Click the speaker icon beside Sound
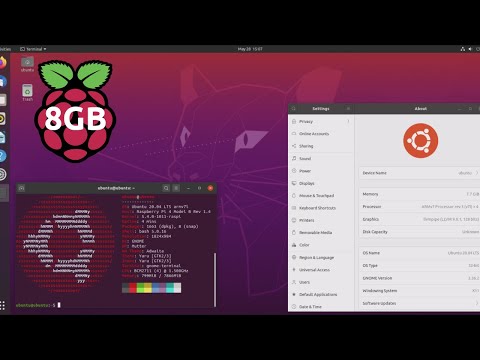Viewport: 480px width, 360px height. [294, 159]
